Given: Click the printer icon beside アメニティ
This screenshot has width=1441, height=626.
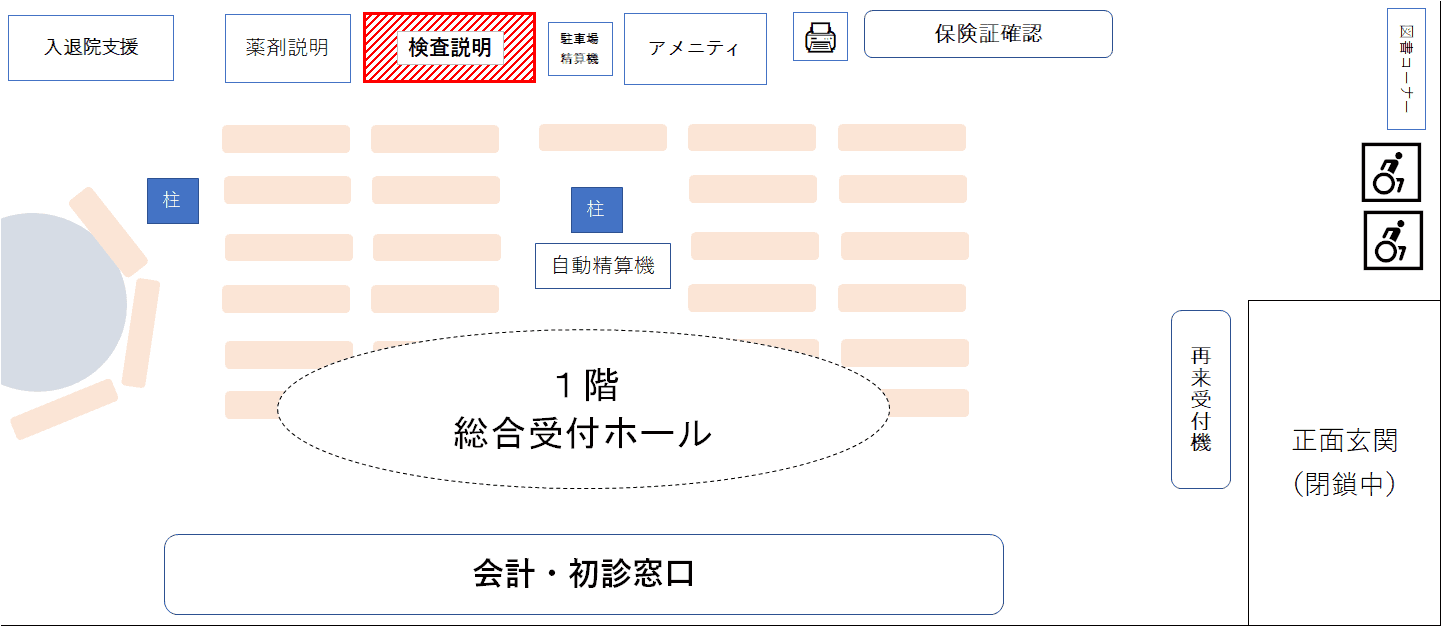Looking at the screenshot, I should pos(820,37).
